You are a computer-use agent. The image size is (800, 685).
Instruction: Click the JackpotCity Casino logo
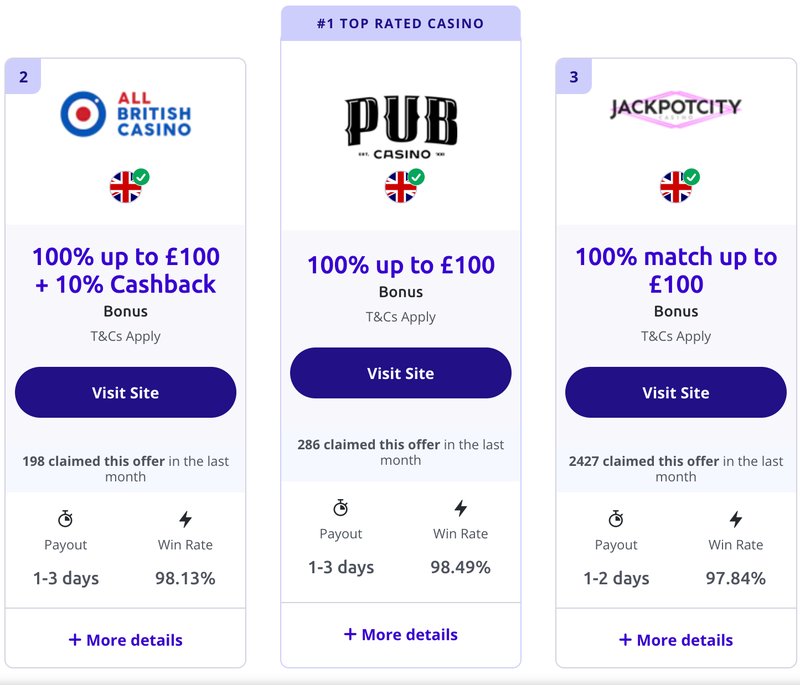pos(676,110)
